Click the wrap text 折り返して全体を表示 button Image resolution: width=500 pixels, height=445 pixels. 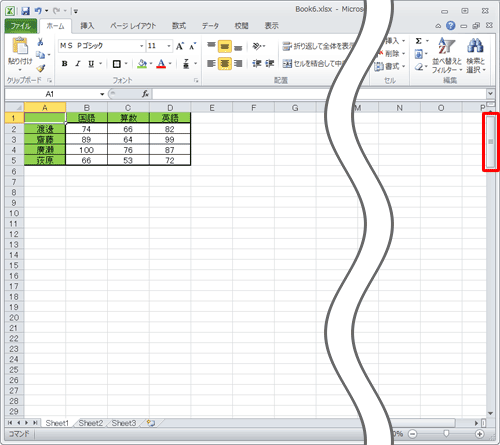(x=317, y=46)
